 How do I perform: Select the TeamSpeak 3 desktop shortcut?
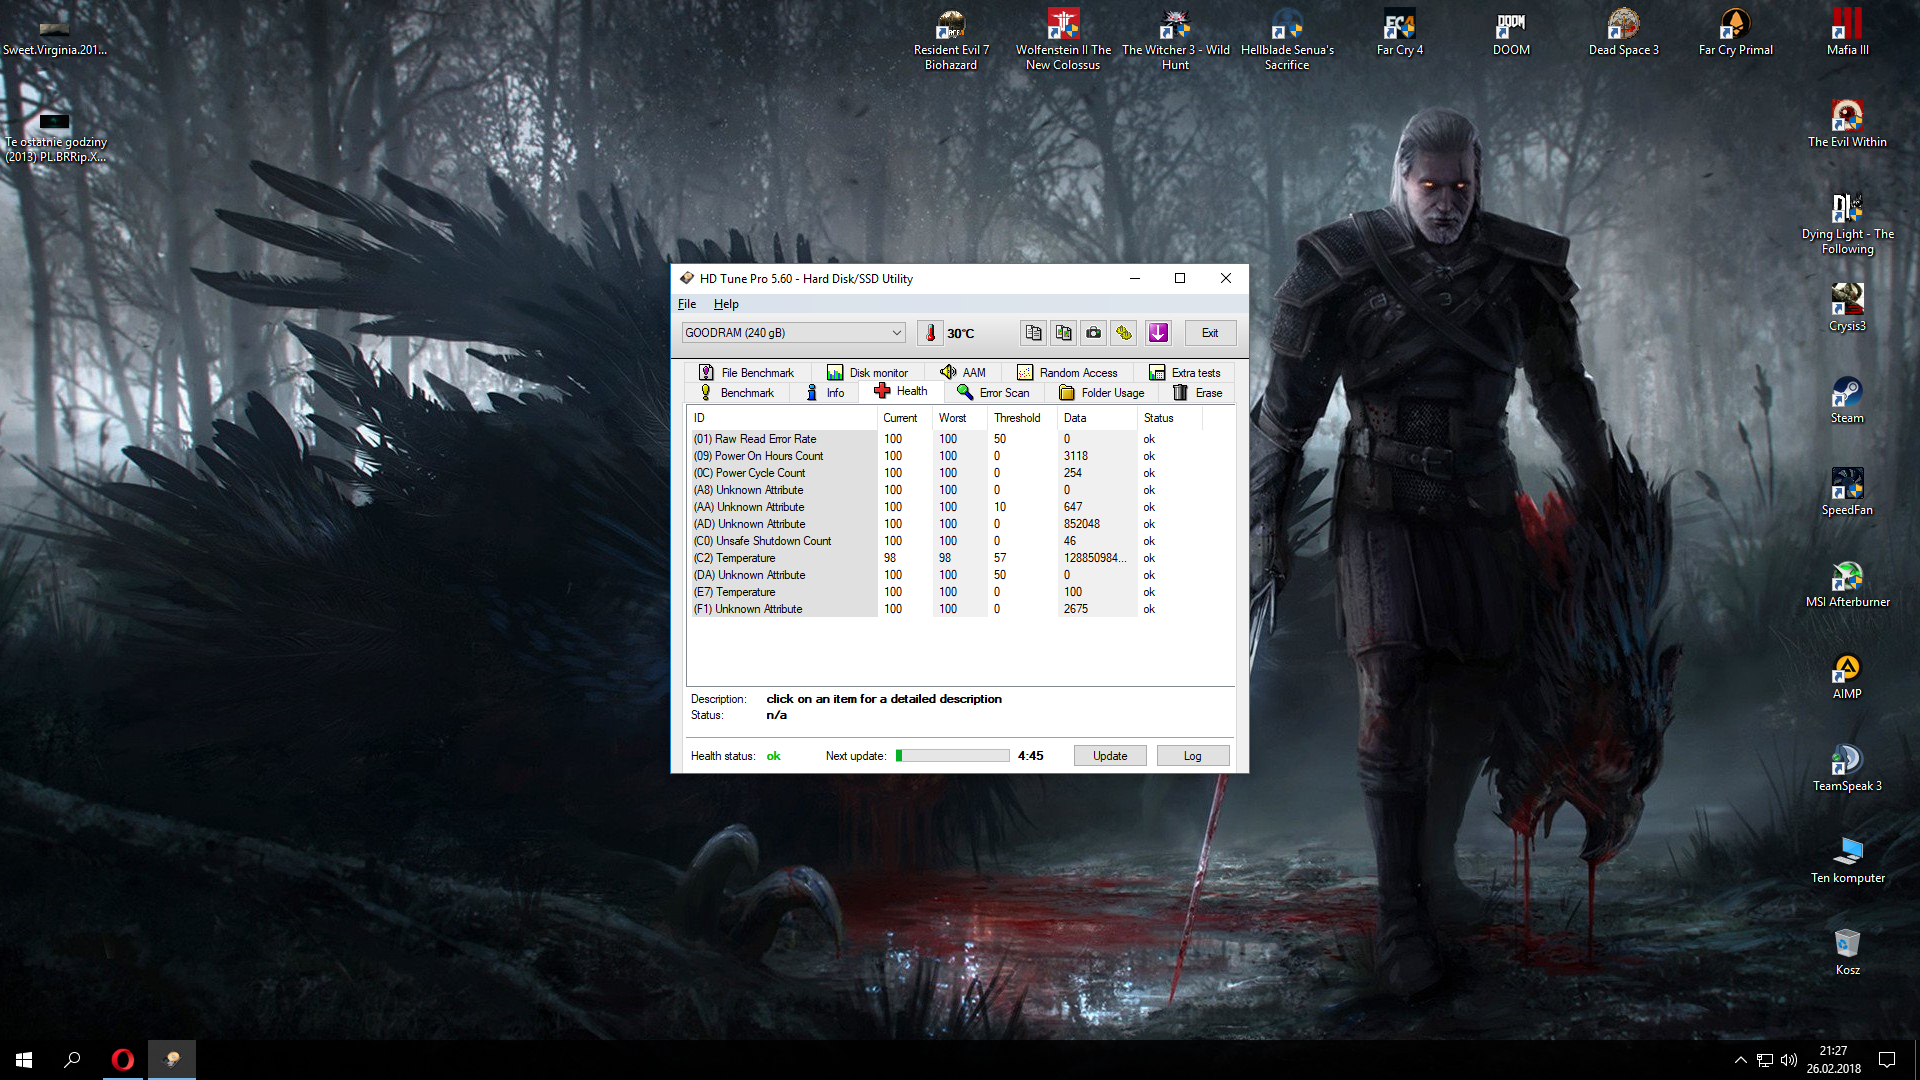point(1847,768)
